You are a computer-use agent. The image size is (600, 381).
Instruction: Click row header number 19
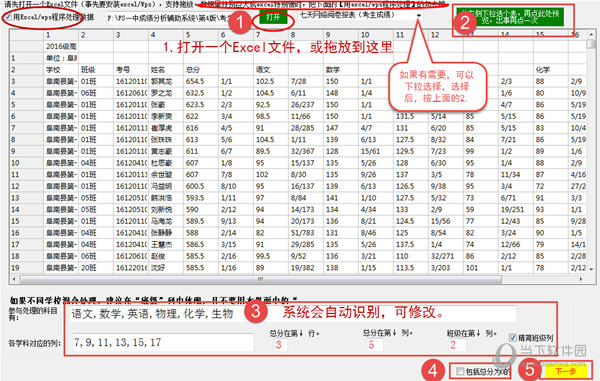pos(27,268)
